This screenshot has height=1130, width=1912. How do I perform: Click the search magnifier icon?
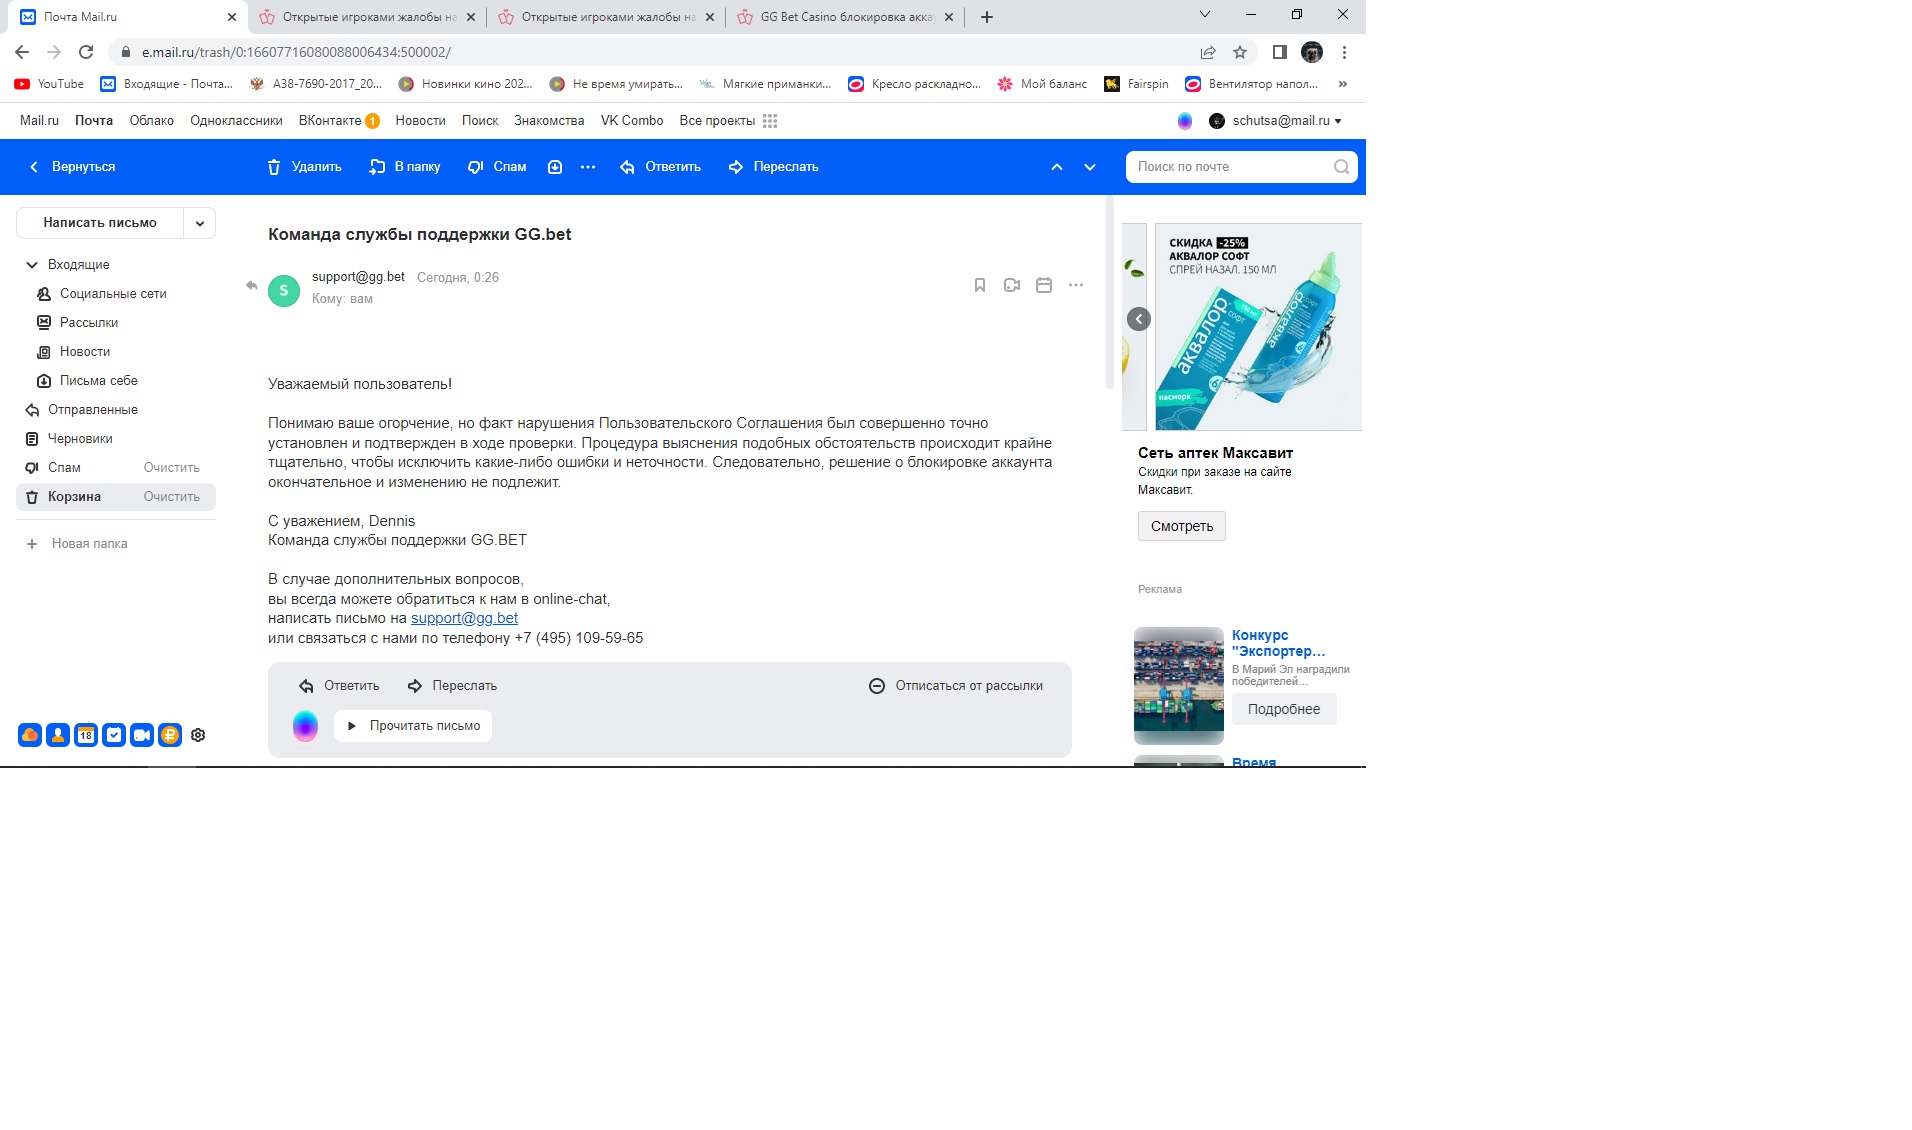1341,167
